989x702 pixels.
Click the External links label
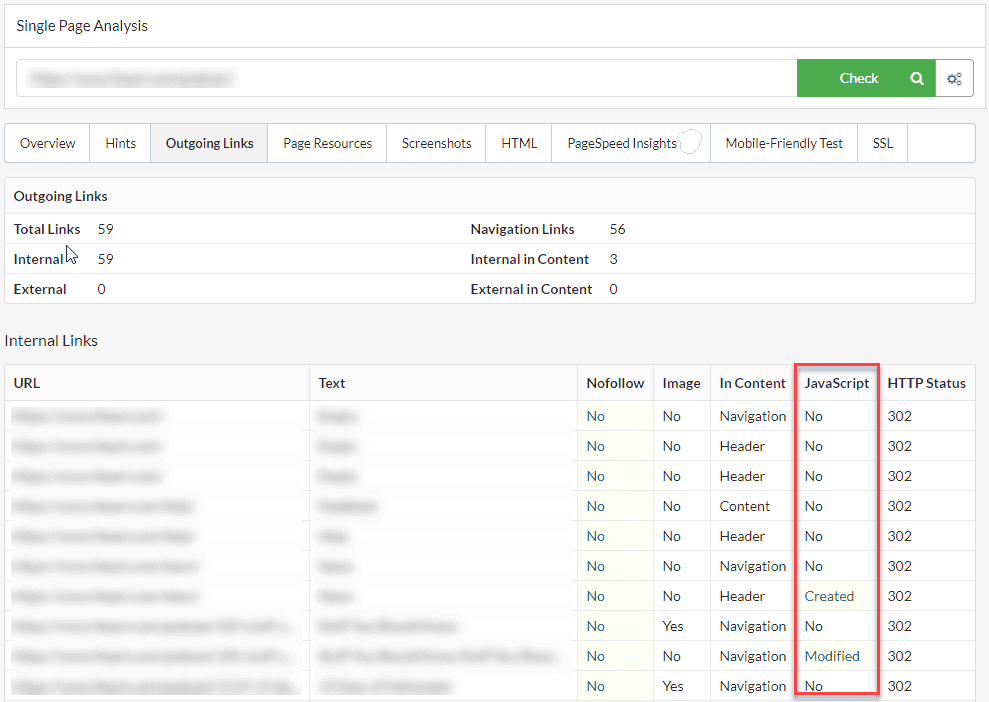pos(40,289)
